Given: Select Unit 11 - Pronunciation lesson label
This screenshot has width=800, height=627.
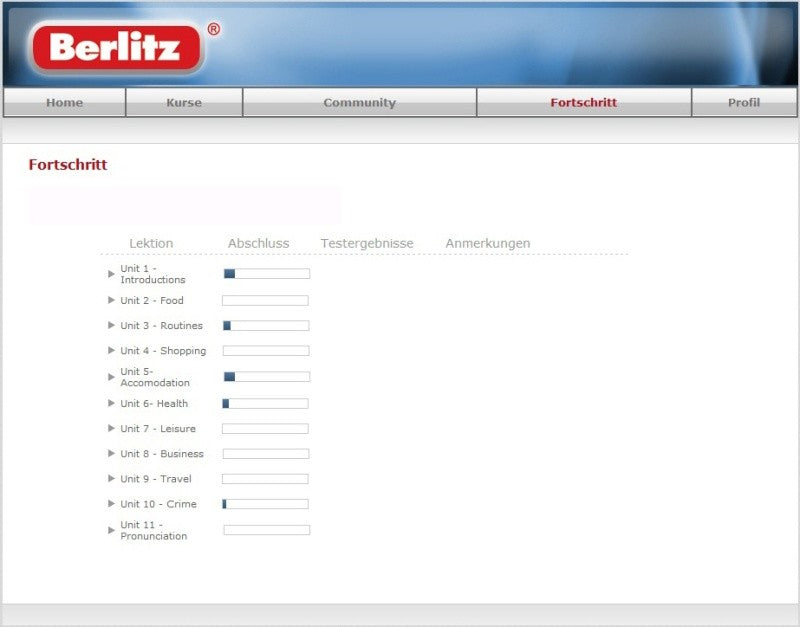Looking at the screenshot, I should click(x=154, y=531).
